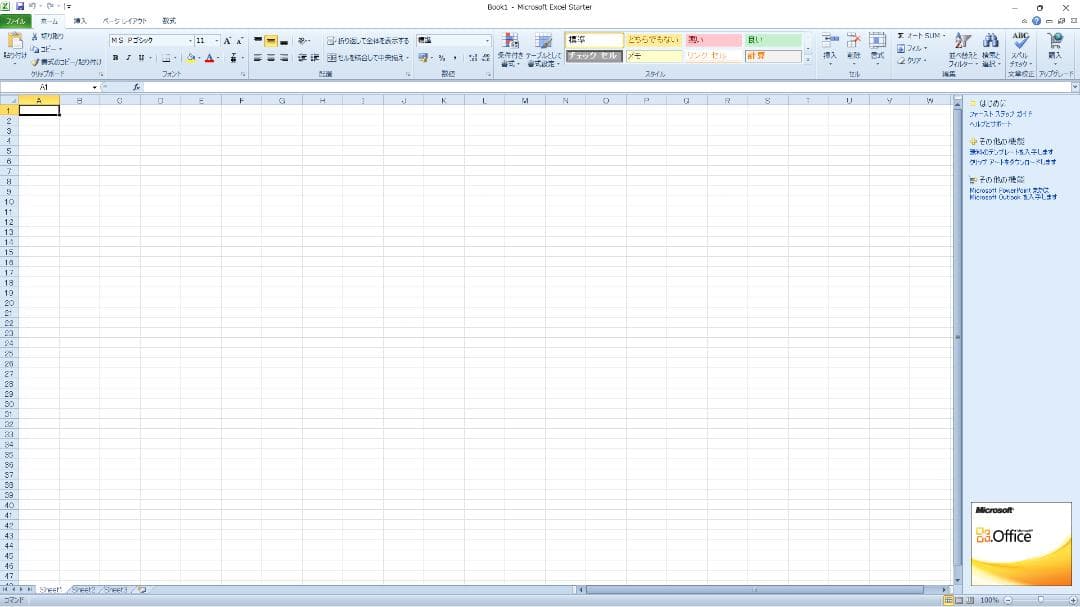Select the format painter brush
Screen dimensions: 1080x607
[x=36, y=62]
